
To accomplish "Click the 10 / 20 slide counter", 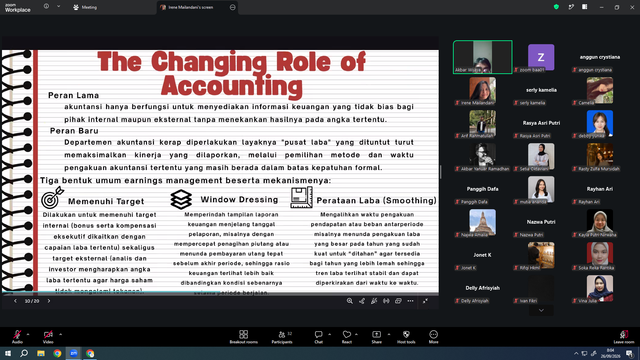I will click(32, 301).
